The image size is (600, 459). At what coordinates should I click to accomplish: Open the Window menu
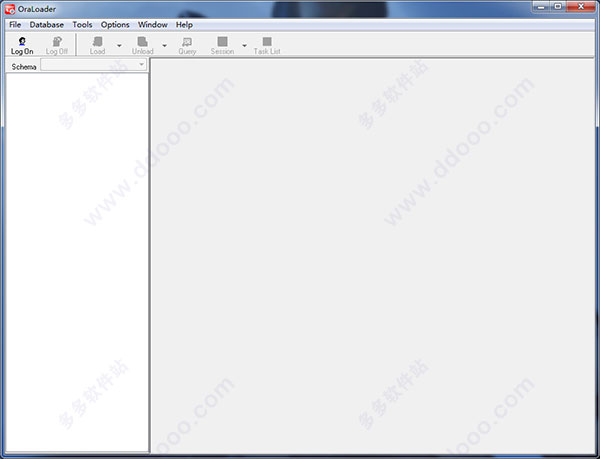(x=153, y=25)
